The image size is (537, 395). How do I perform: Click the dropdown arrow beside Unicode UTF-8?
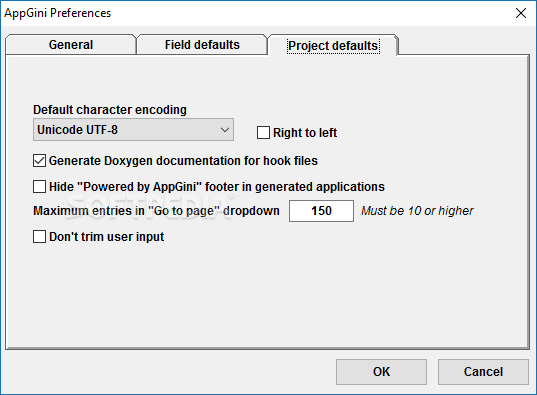(x=225, y=130)
